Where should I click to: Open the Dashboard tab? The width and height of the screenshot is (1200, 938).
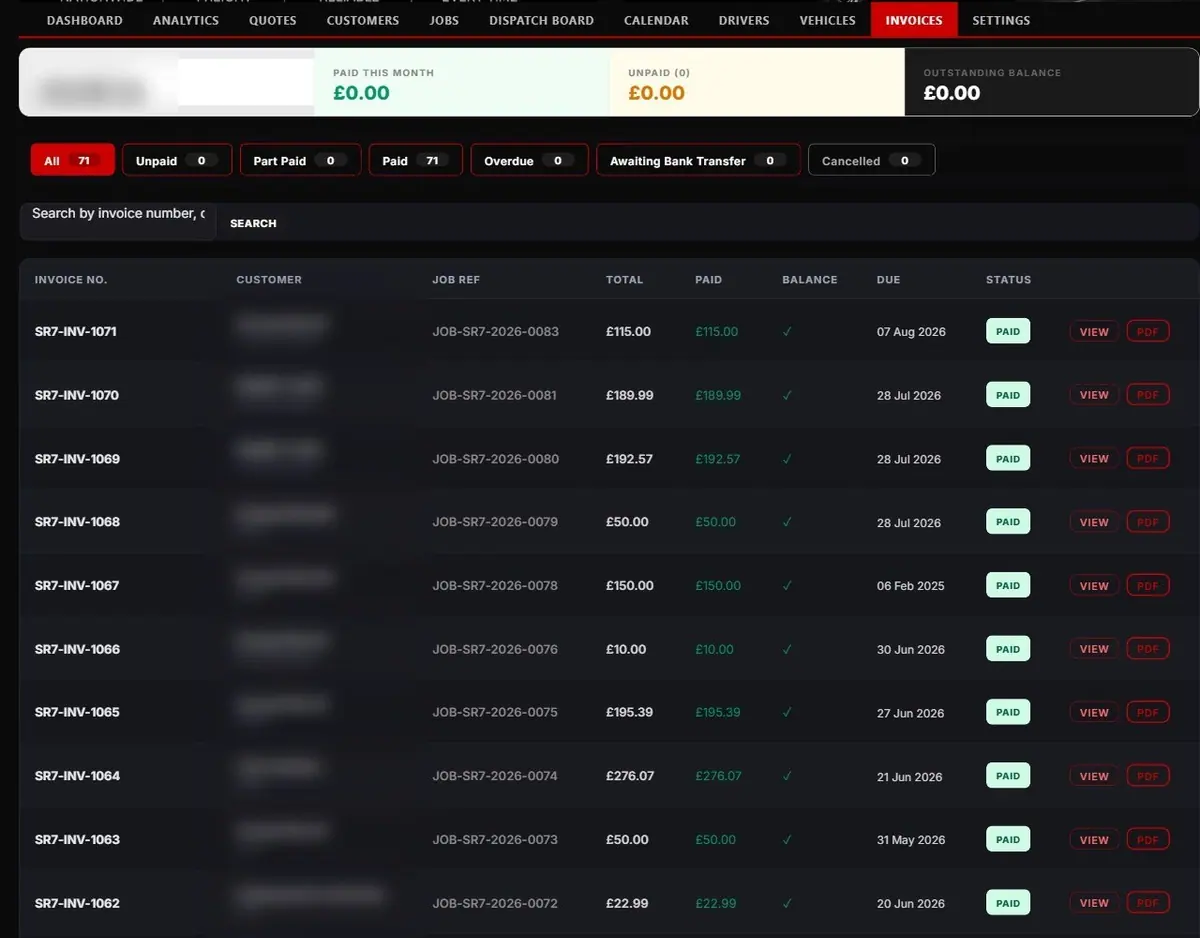tap(85, 20)
